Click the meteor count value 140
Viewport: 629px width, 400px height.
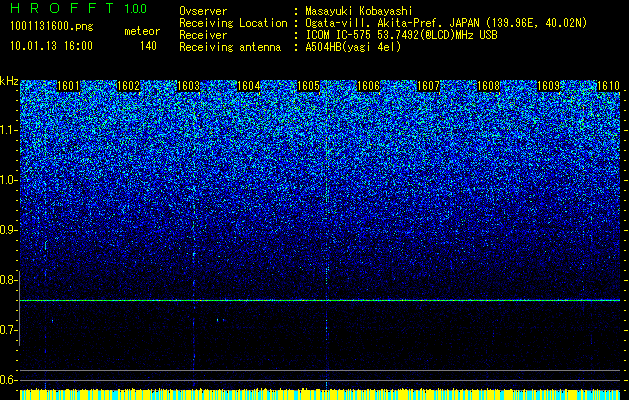pyautogui.click(x=148, y=46)
